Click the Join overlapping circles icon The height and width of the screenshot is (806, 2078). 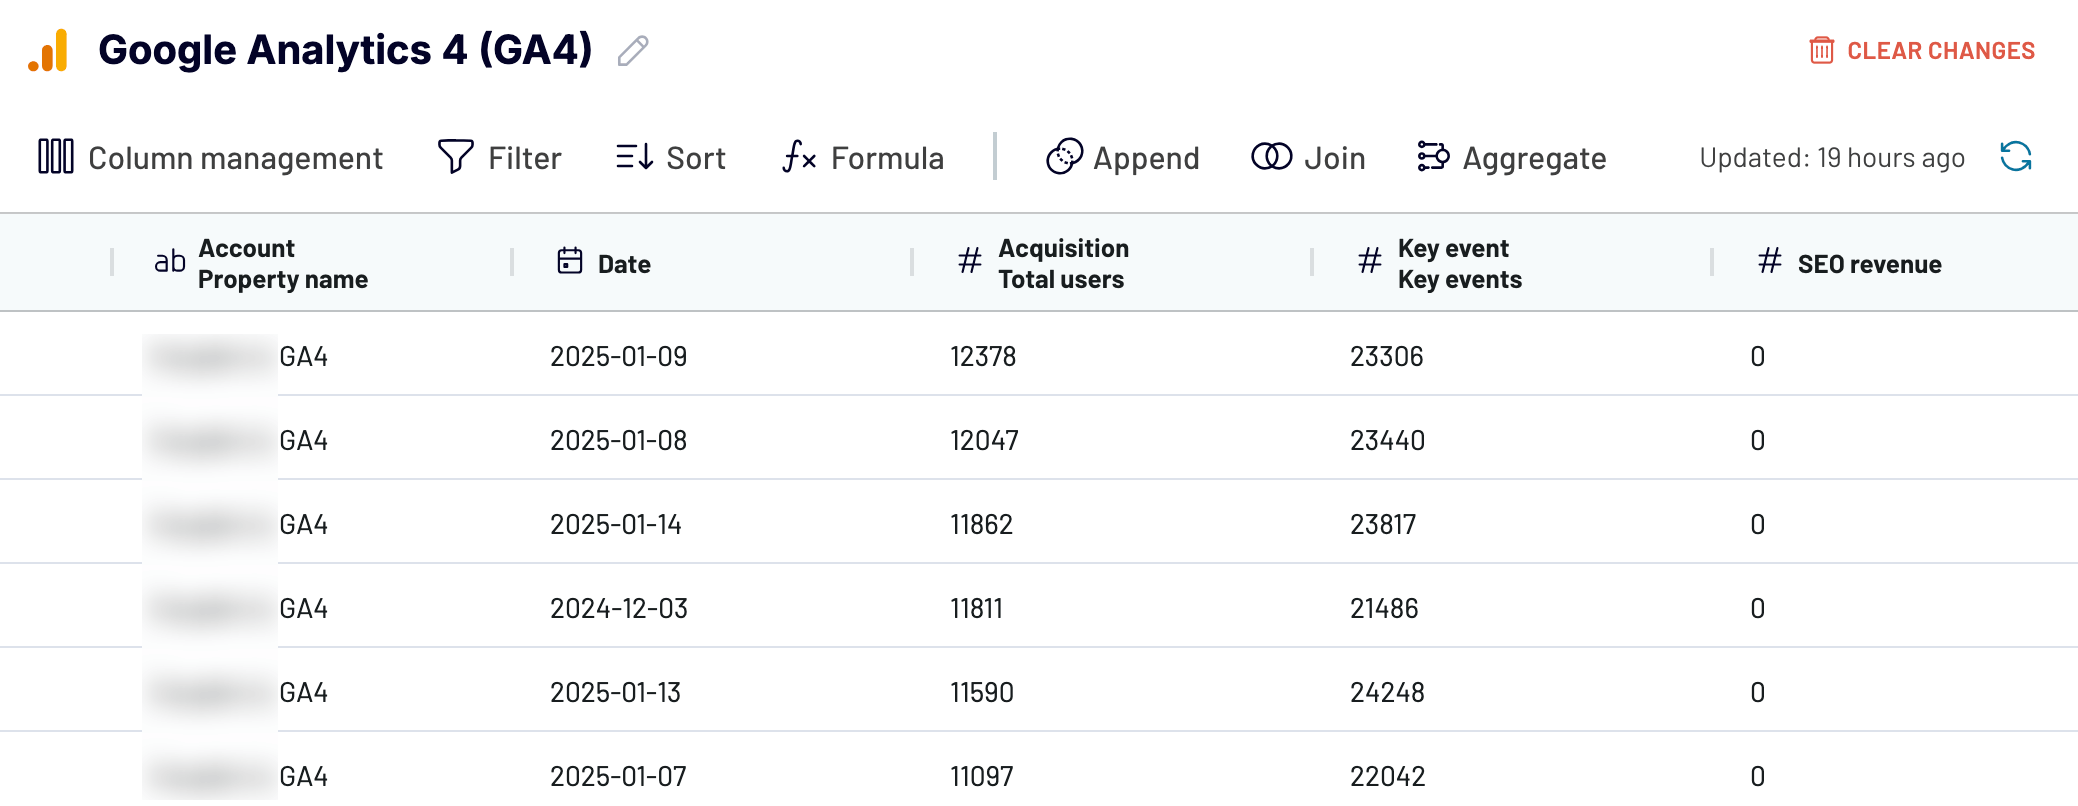coord(1272,157)
